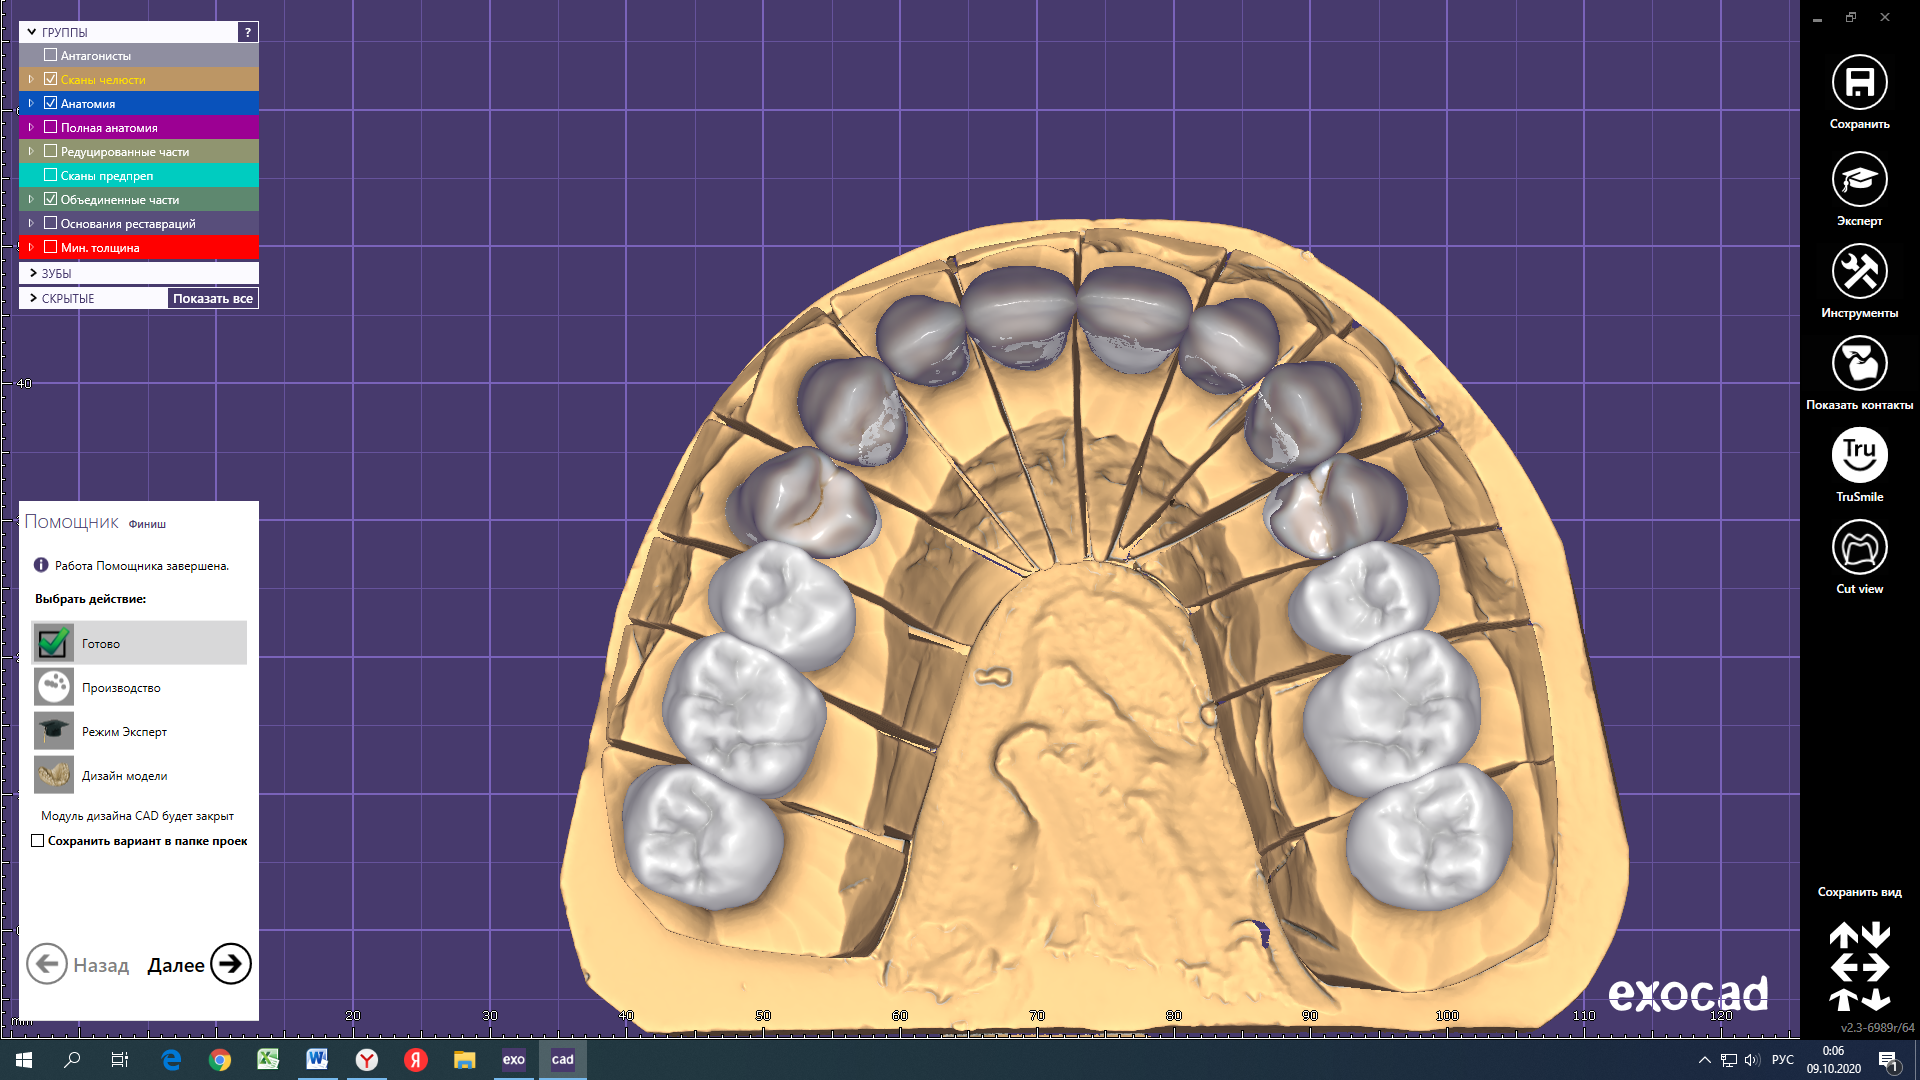This screenshot has height=1080, width=1920.
Task: Click Показать контакты icon
Action: tap(1859, 364)
